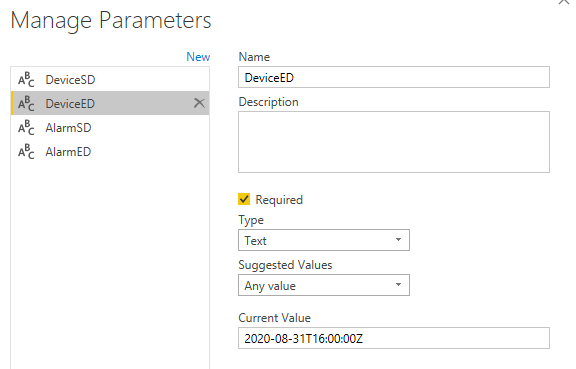576x369 pixels.
Task: Click the ABC text type icon beside DeviceSD
Action: 26,79
